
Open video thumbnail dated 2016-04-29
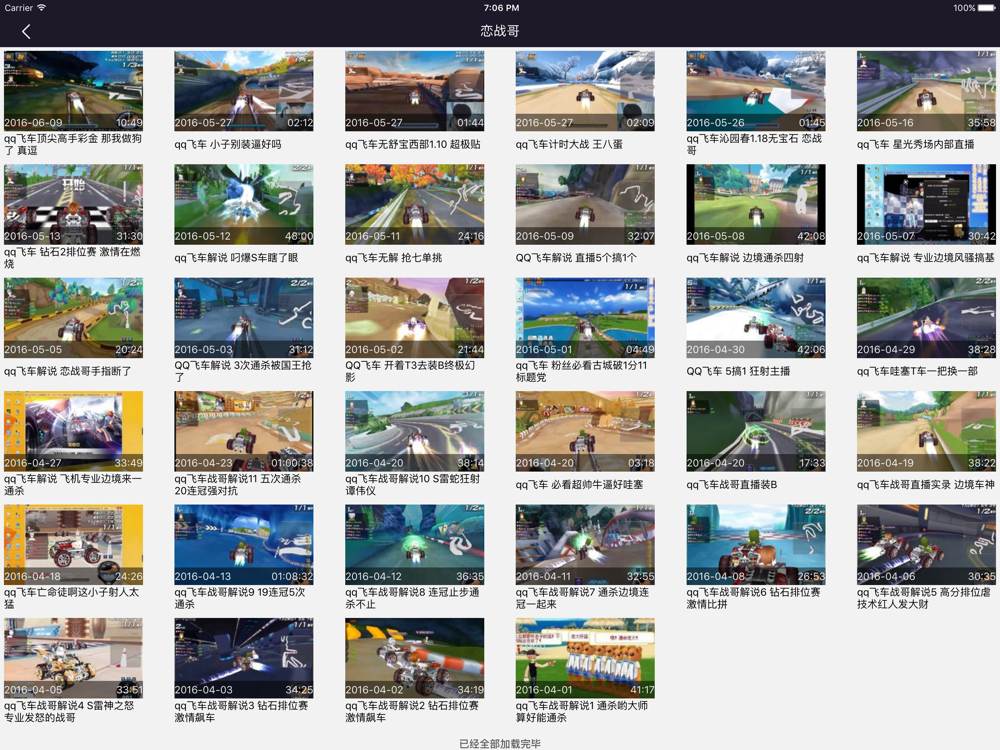coord(926,318)
